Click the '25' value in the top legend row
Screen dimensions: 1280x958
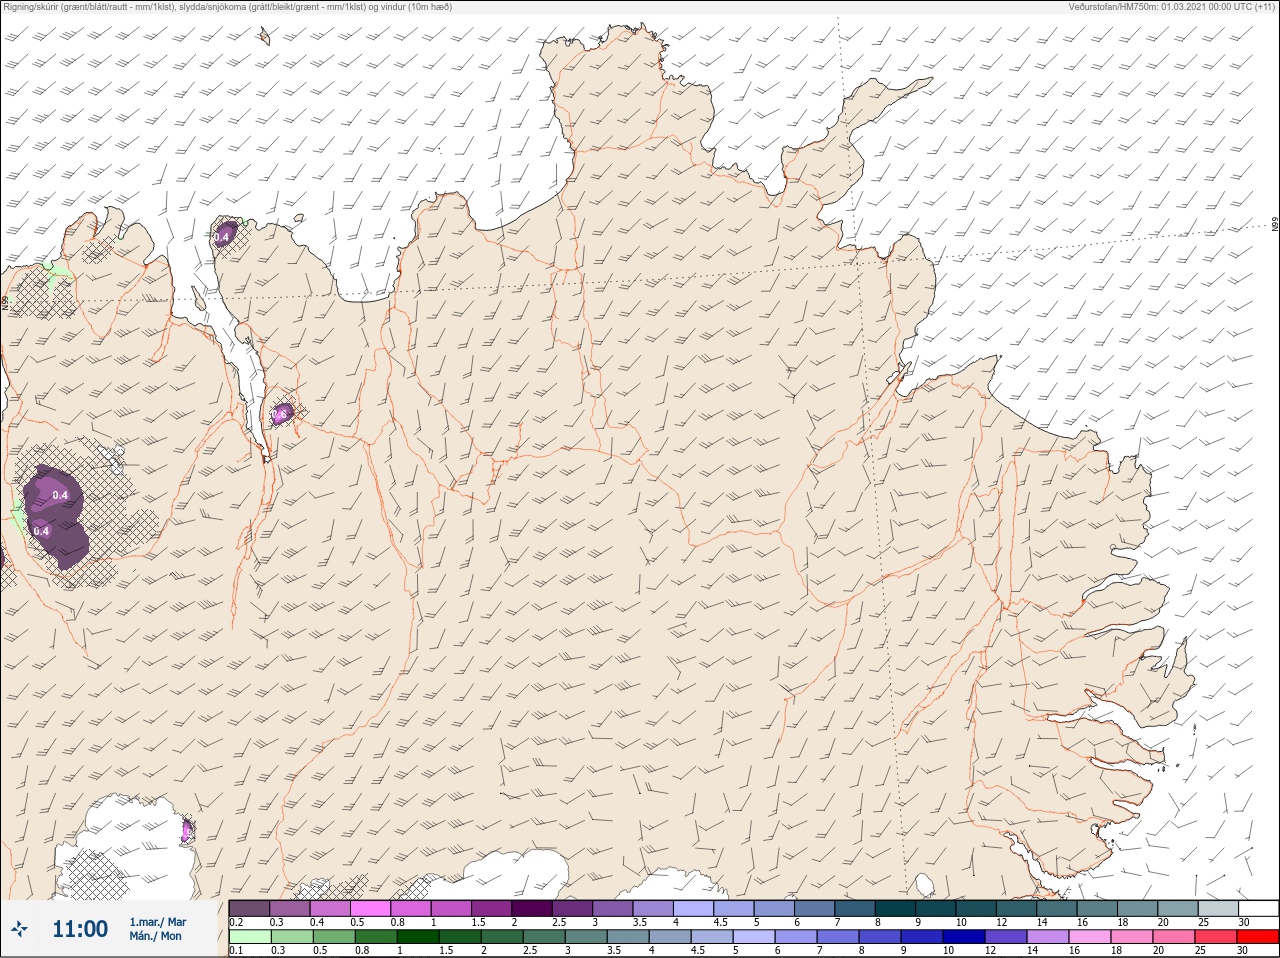coord(1203,922)
